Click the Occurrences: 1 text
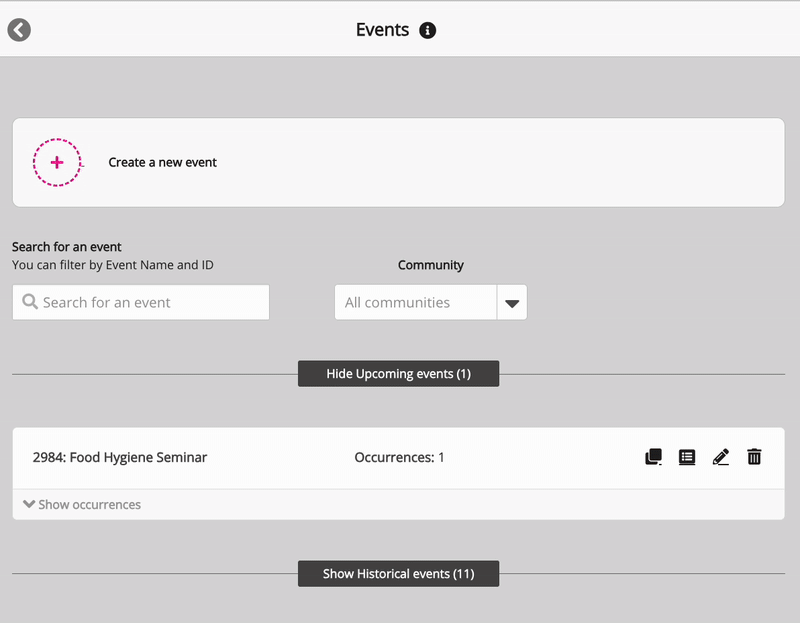 [399, 458]
